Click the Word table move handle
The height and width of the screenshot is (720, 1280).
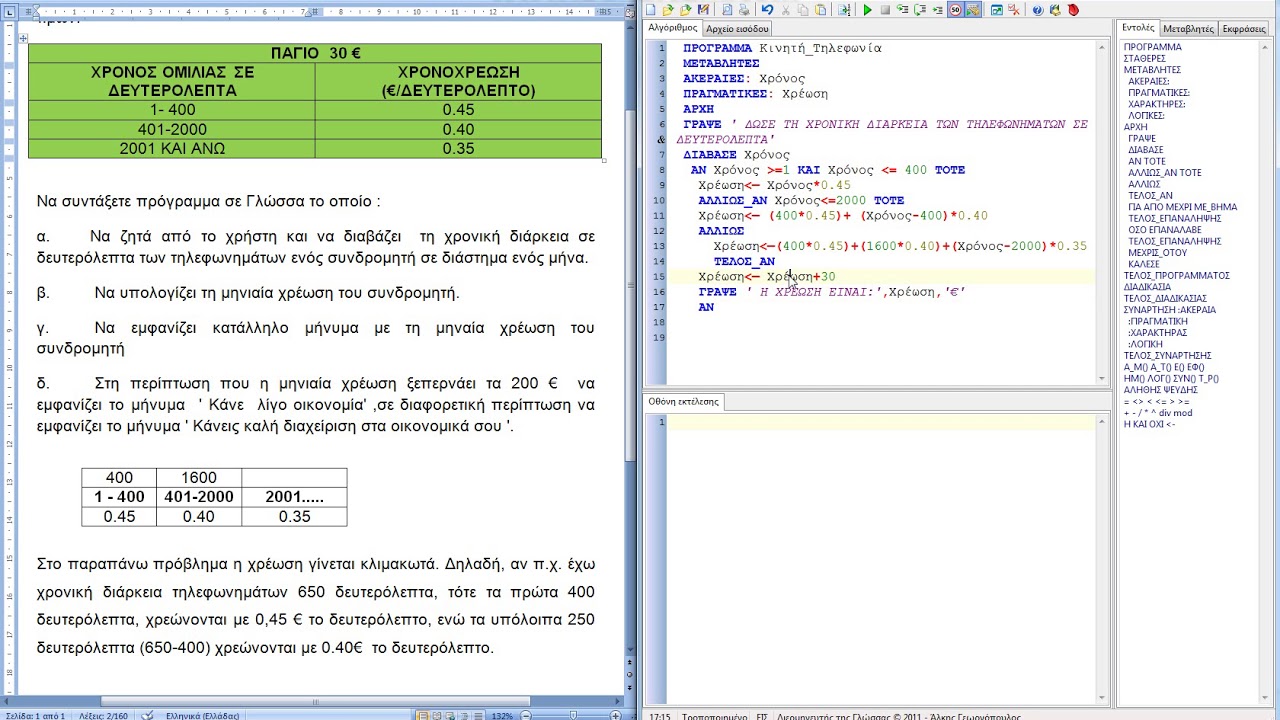point(23,38)
